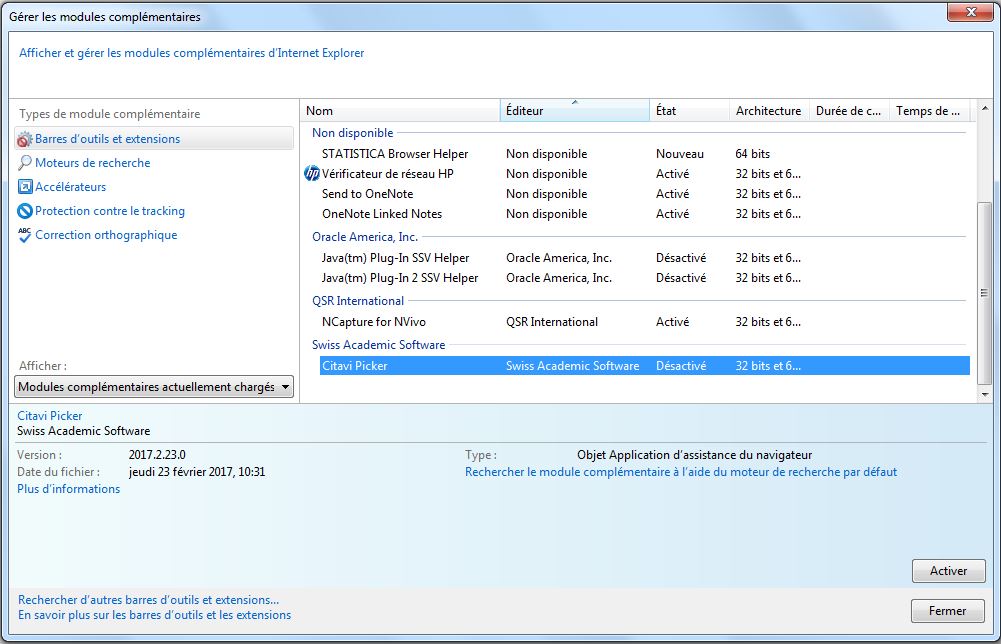Select Barres d'outils et extensions category
Screen dimensions: 1001x644
coord(154,139)
